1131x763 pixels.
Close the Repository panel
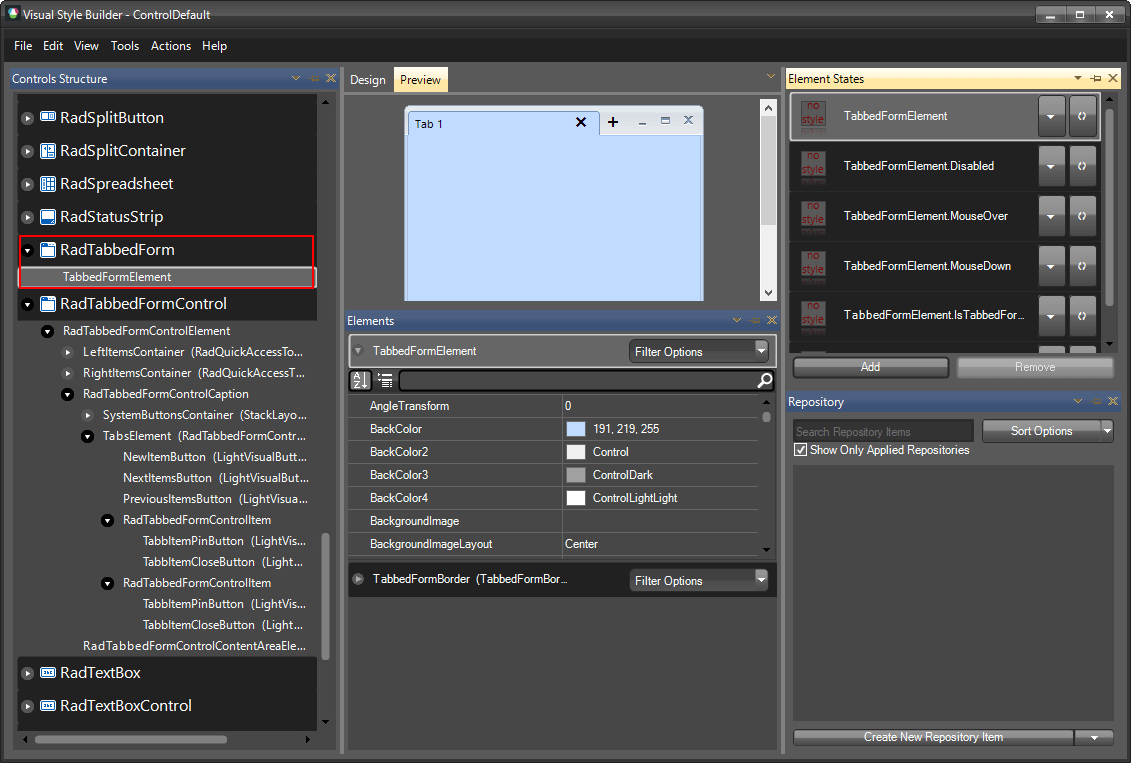tap(1113, 401)
